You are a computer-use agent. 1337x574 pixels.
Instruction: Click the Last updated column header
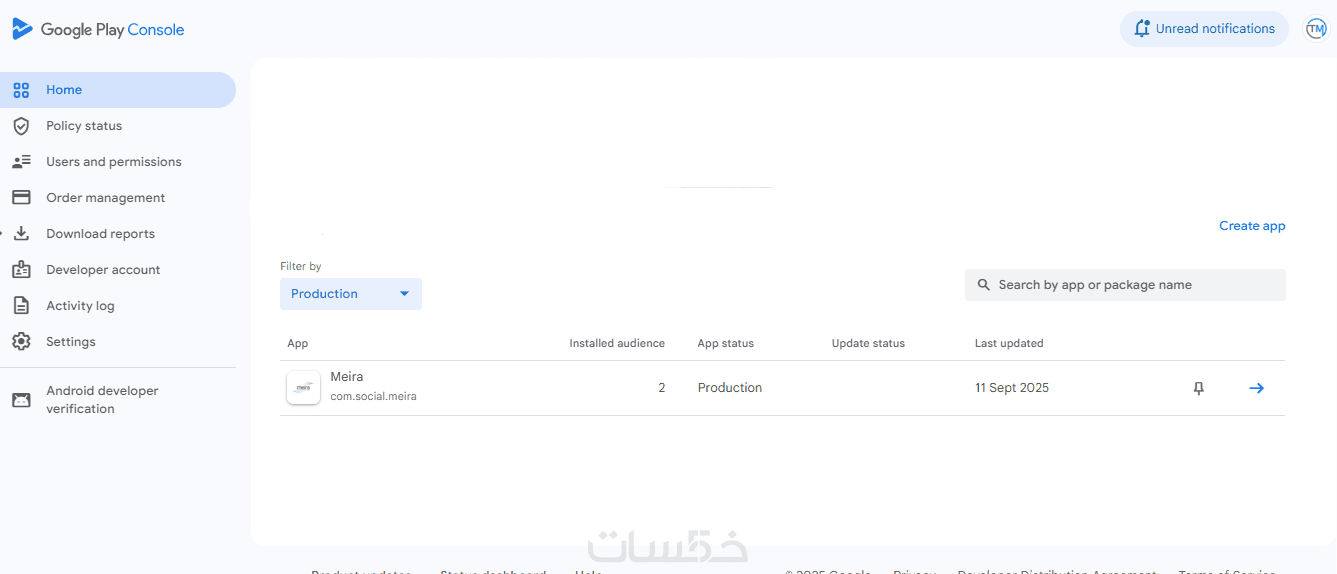[1009, 343]
